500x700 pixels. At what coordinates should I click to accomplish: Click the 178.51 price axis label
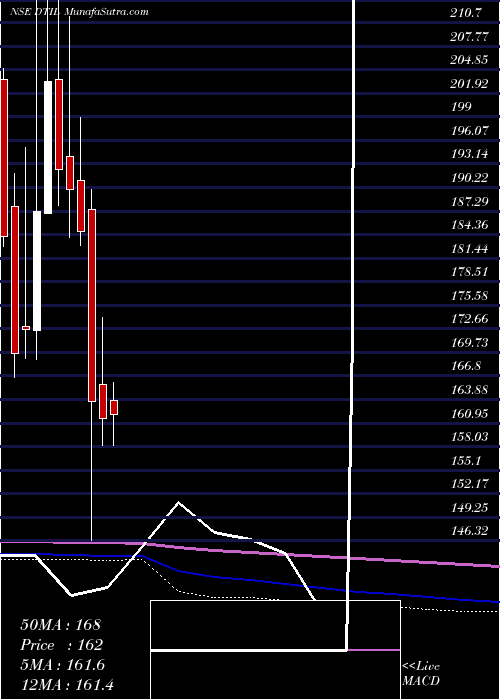[x=469, y=272]
